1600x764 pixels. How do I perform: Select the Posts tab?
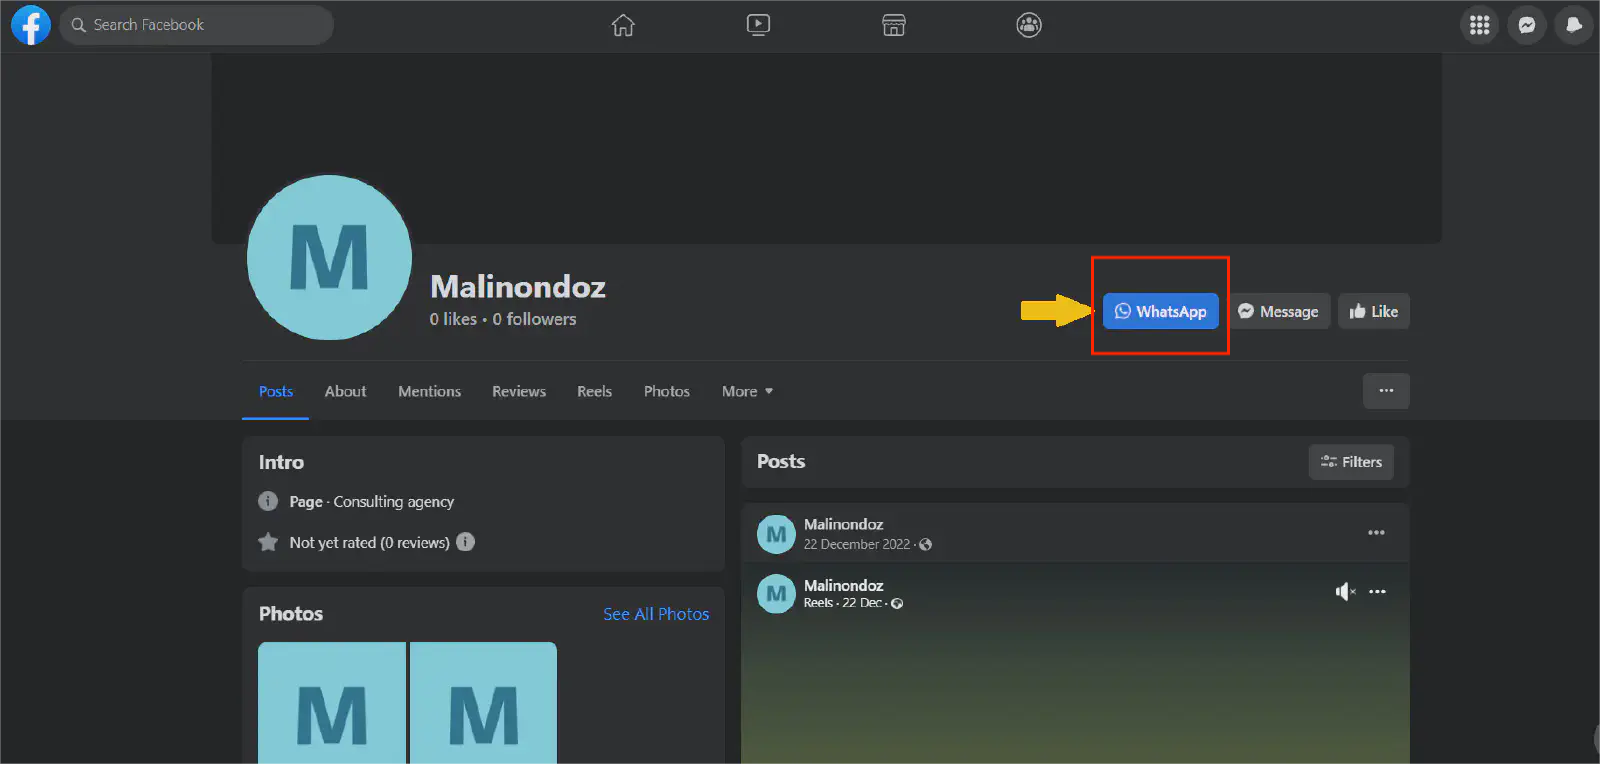coord(276,391)
